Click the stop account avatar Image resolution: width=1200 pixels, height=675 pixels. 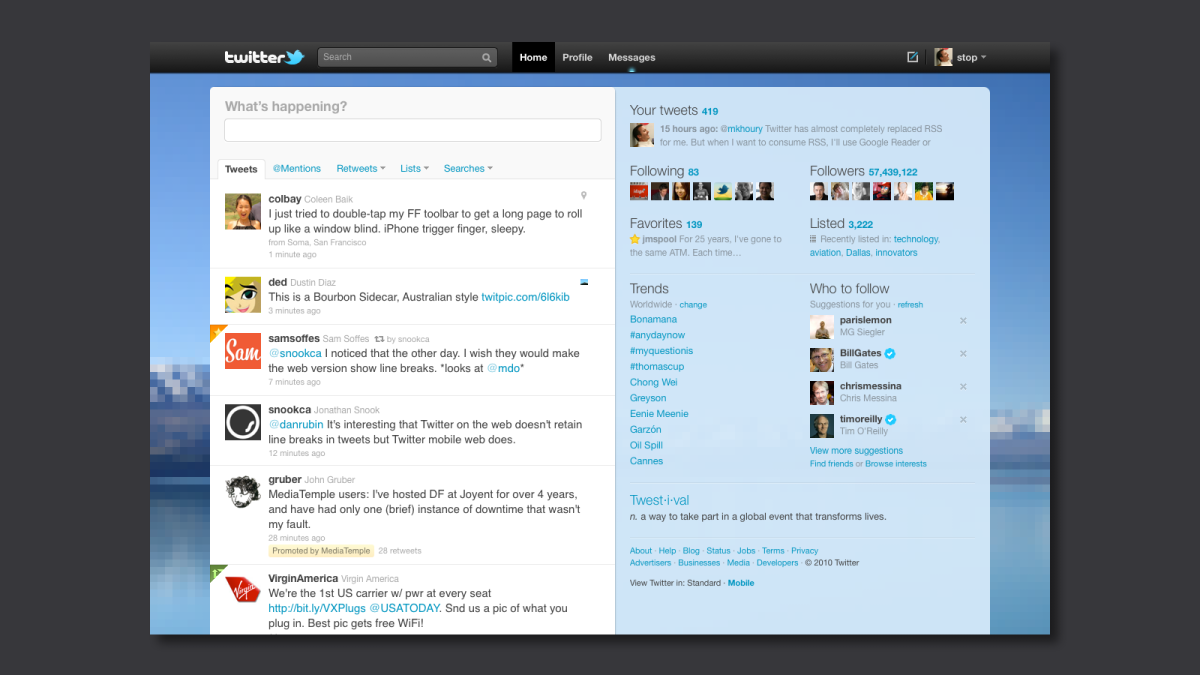tap(943, 57)
